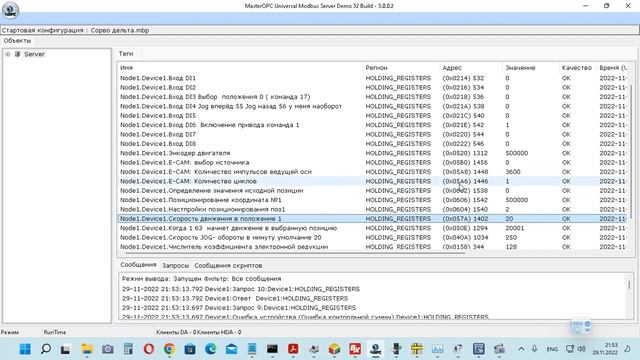The image size is (640, 360).
Task: Open Task View on the taskbar
Action: coord(65,349)
